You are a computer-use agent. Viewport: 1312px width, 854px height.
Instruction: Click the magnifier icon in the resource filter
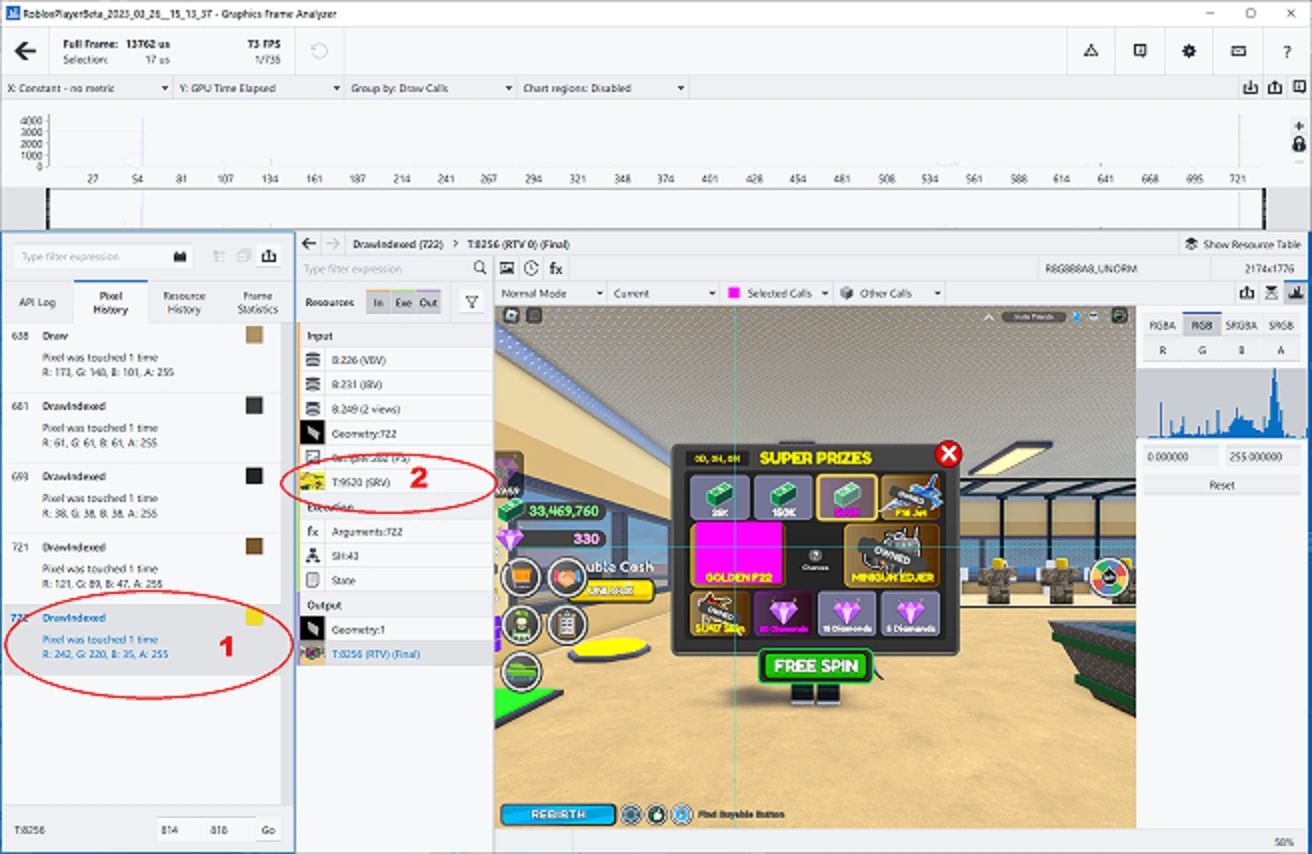[480, 269]
